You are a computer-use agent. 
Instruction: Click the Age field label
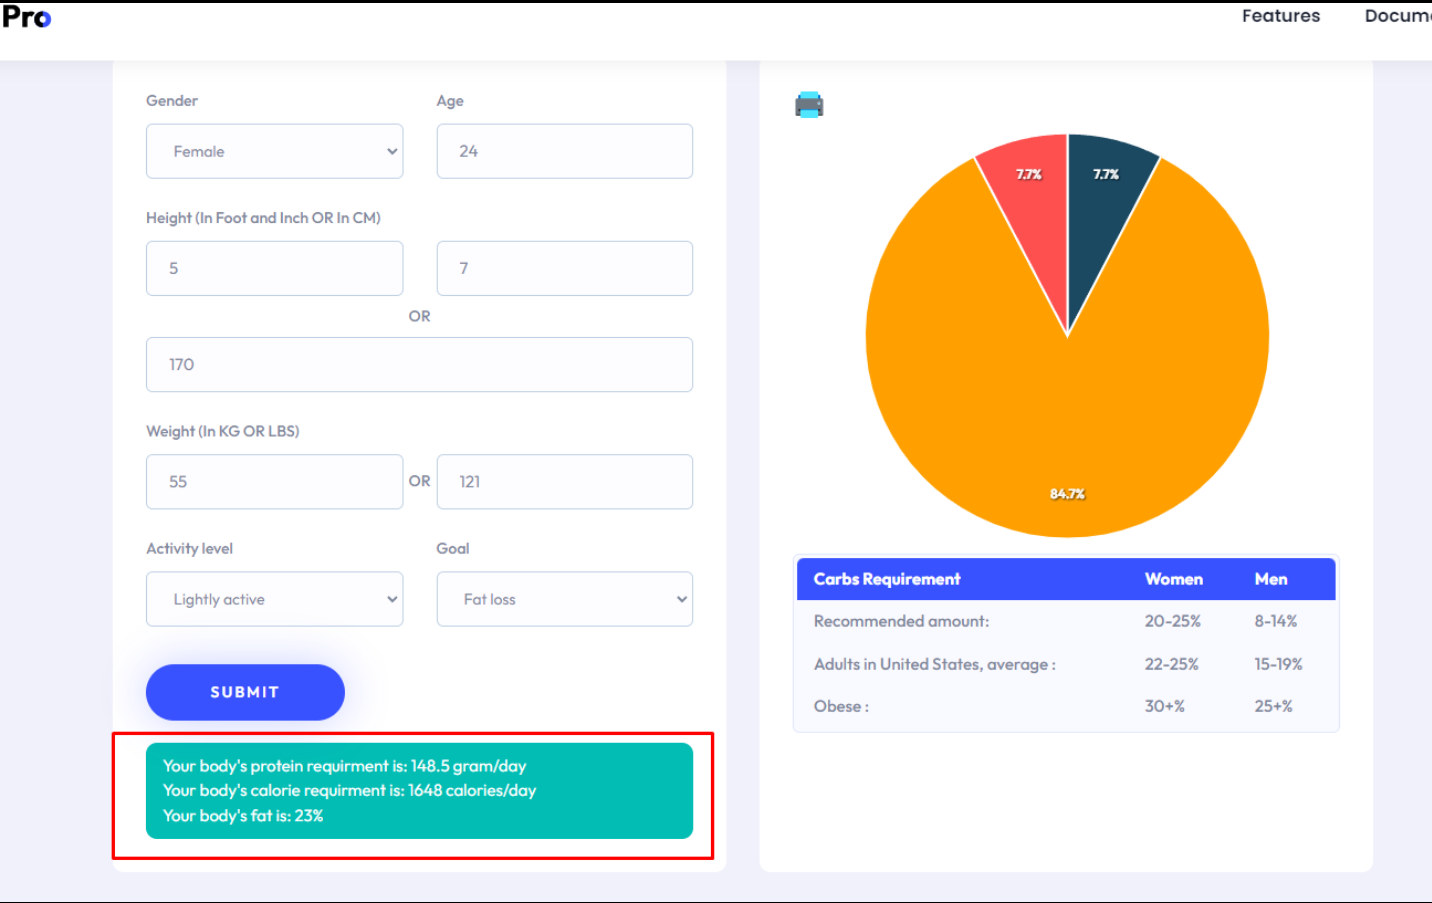450,101
